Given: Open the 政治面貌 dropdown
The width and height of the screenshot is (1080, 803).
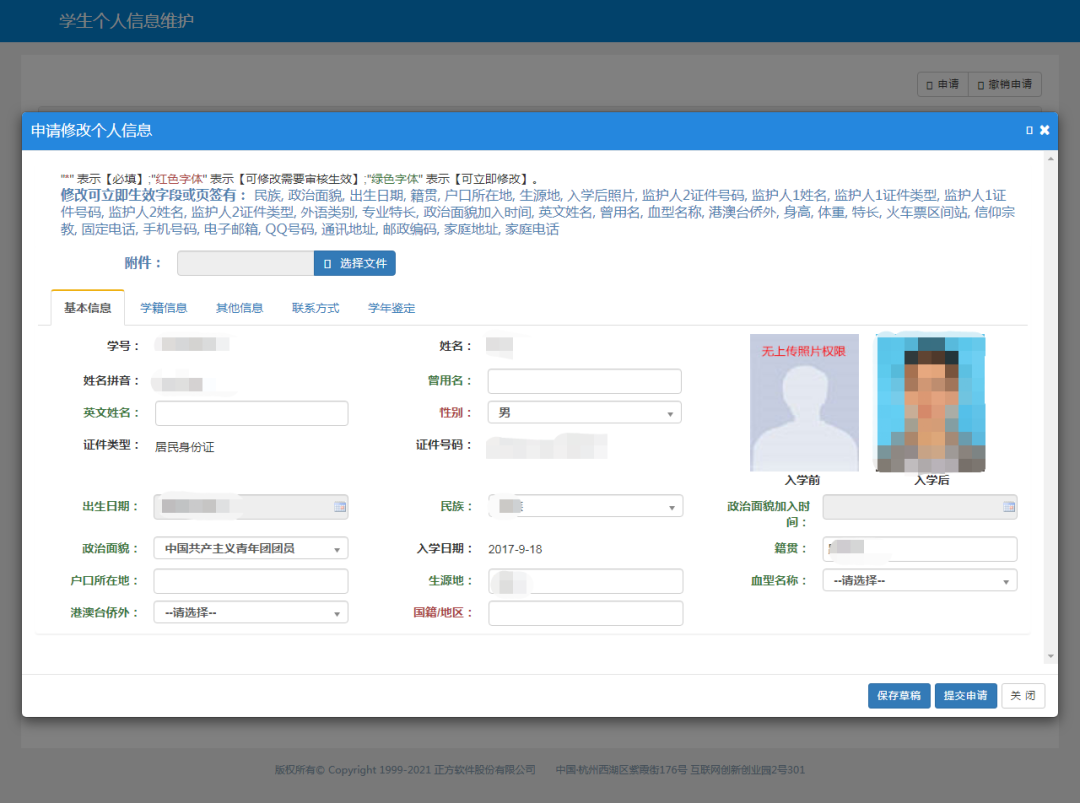Looking at the screenshot, I should (x=250, y=549).
